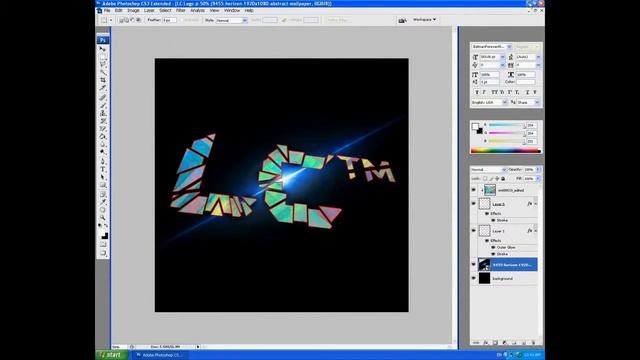Screen dimensions: 640x360
Task: Select the Crop tool
Action: coord(103,80)
